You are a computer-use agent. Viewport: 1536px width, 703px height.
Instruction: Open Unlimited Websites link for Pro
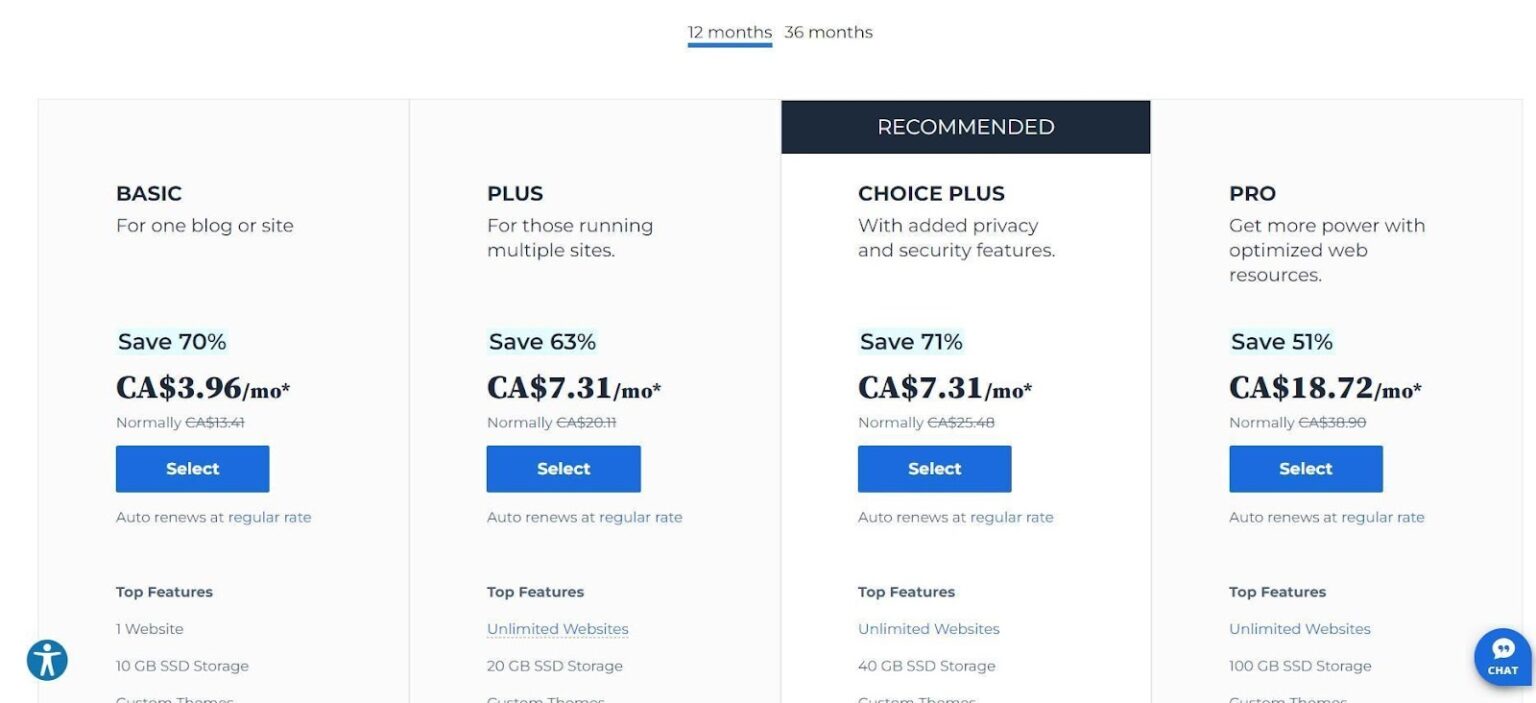tap(1300, 628)
